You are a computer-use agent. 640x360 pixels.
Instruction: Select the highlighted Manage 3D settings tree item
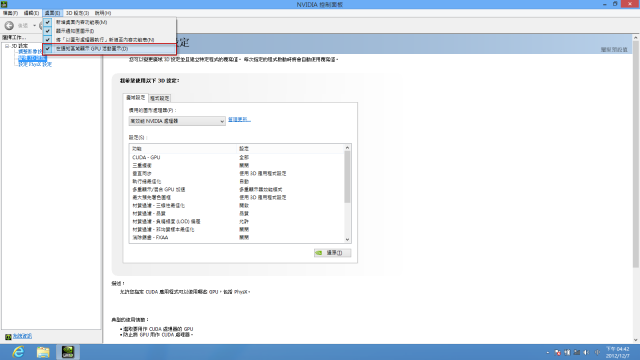pos(32,58)
